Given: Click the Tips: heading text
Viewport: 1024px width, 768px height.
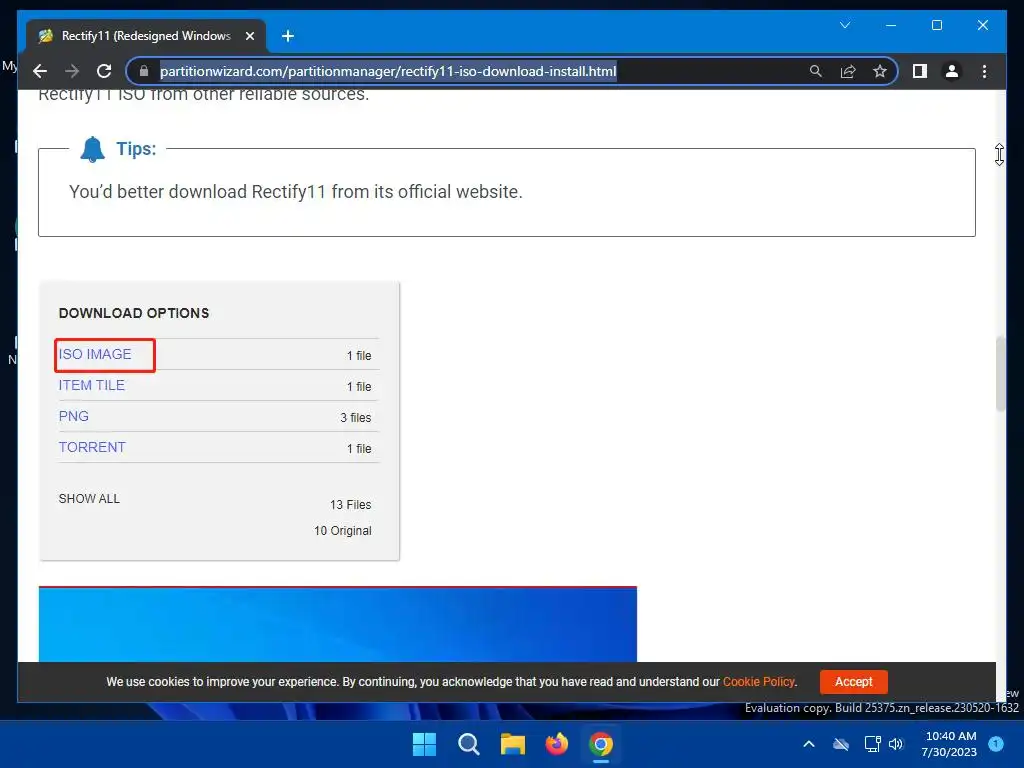Looking at the screenshot, I should coord(136,149).
